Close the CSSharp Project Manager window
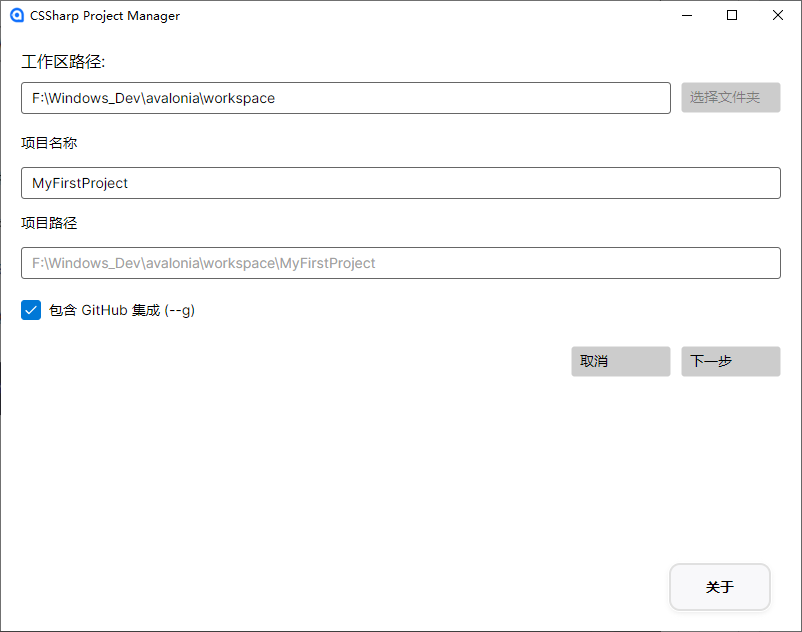Screen dimensions: 802x632 pos(777,15)
